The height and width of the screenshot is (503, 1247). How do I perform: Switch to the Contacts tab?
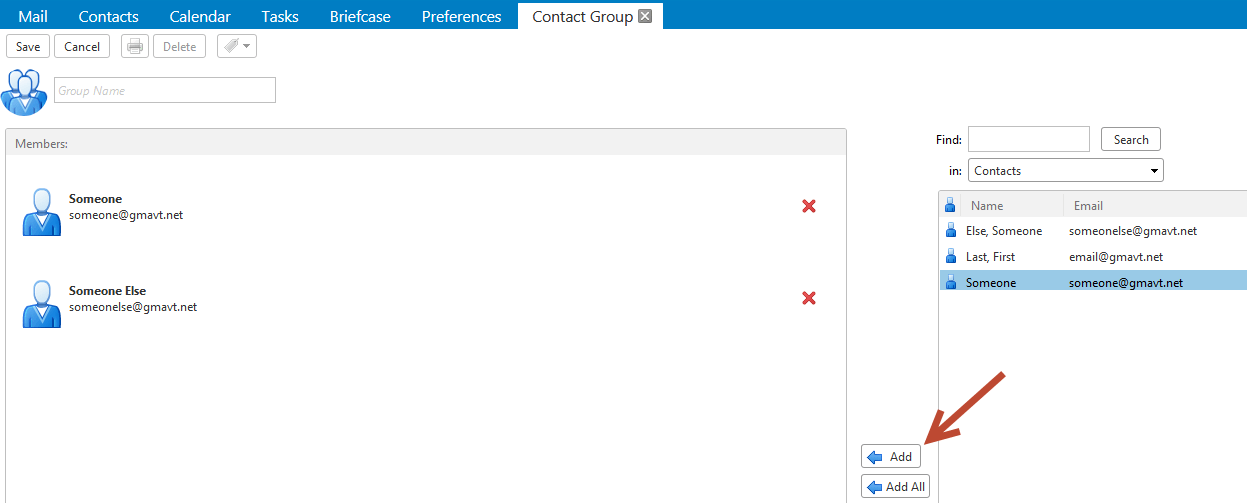pyautogui.click(x=108, y=16)
